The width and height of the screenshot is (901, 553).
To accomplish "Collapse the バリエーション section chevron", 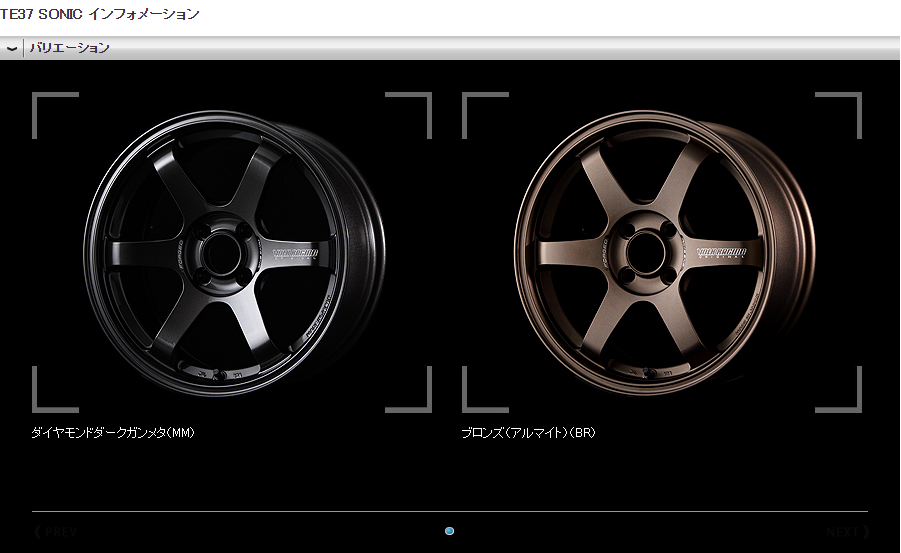I will [11, 48].
